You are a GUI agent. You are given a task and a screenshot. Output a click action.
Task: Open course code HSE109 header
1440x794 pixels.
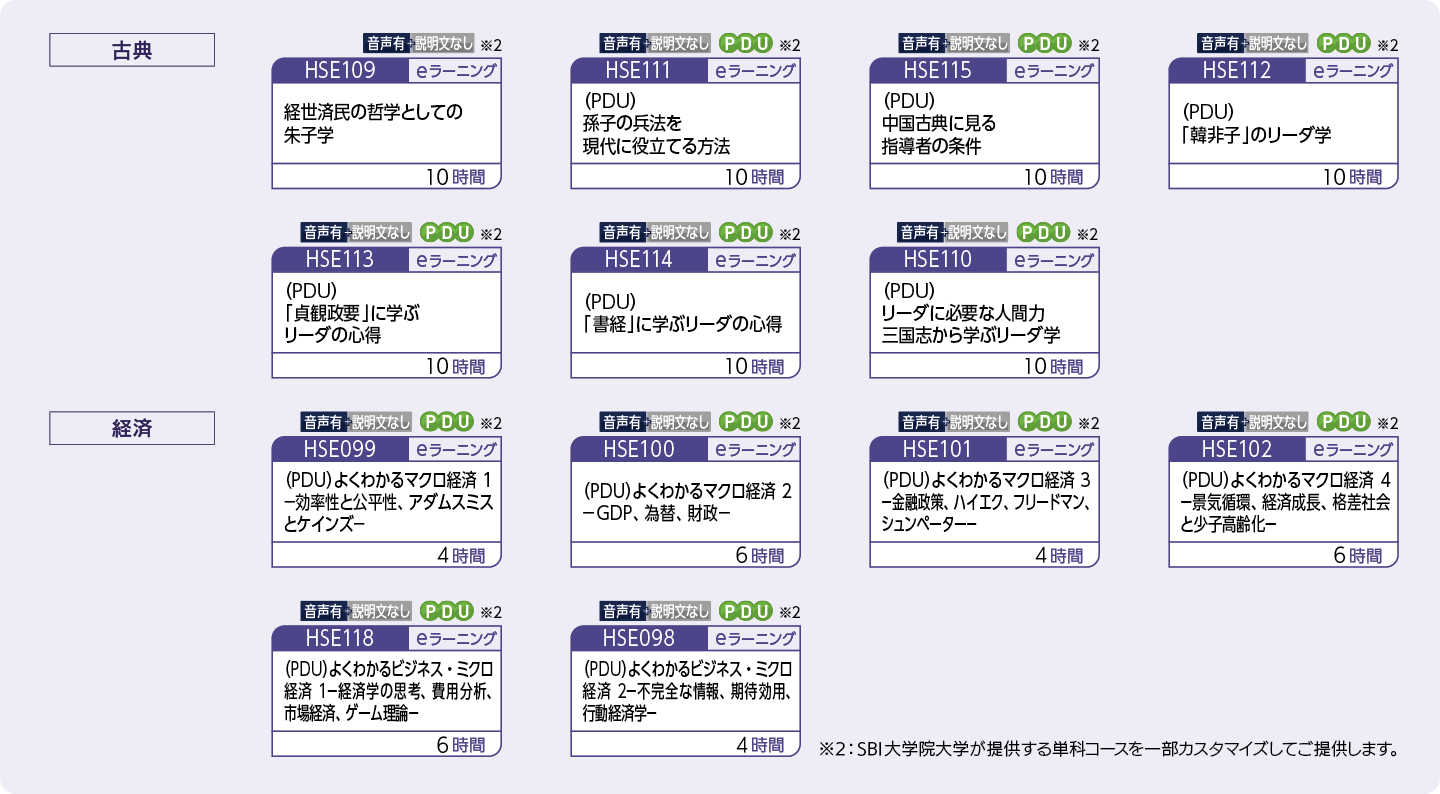pyautogui.click(x=340, y=71)
